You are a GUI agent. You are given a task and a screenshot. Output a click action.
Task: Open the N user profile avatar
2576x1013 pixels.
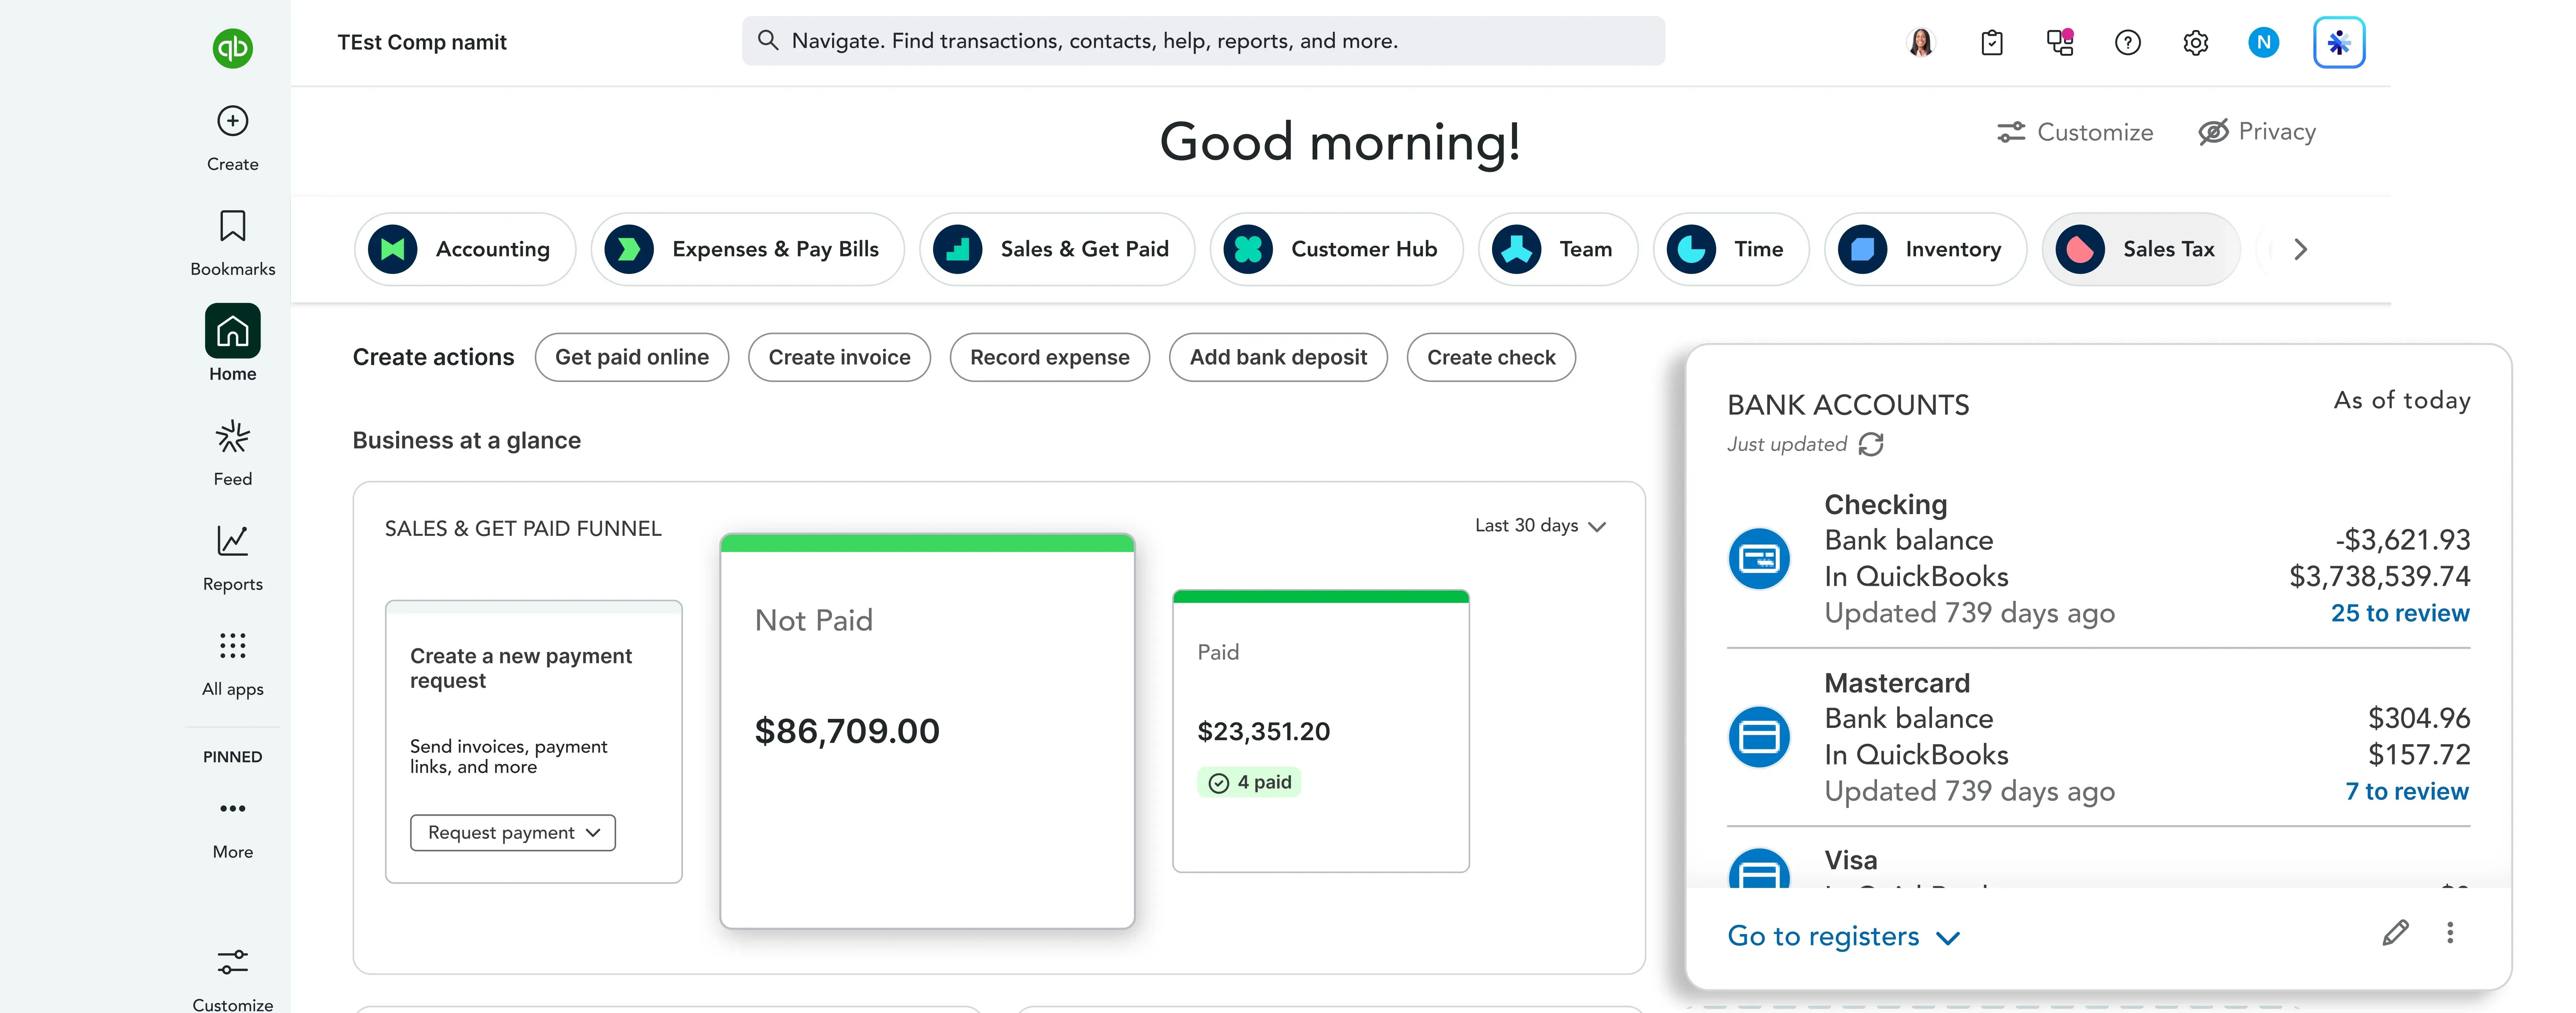click(x=2264, y=42)
